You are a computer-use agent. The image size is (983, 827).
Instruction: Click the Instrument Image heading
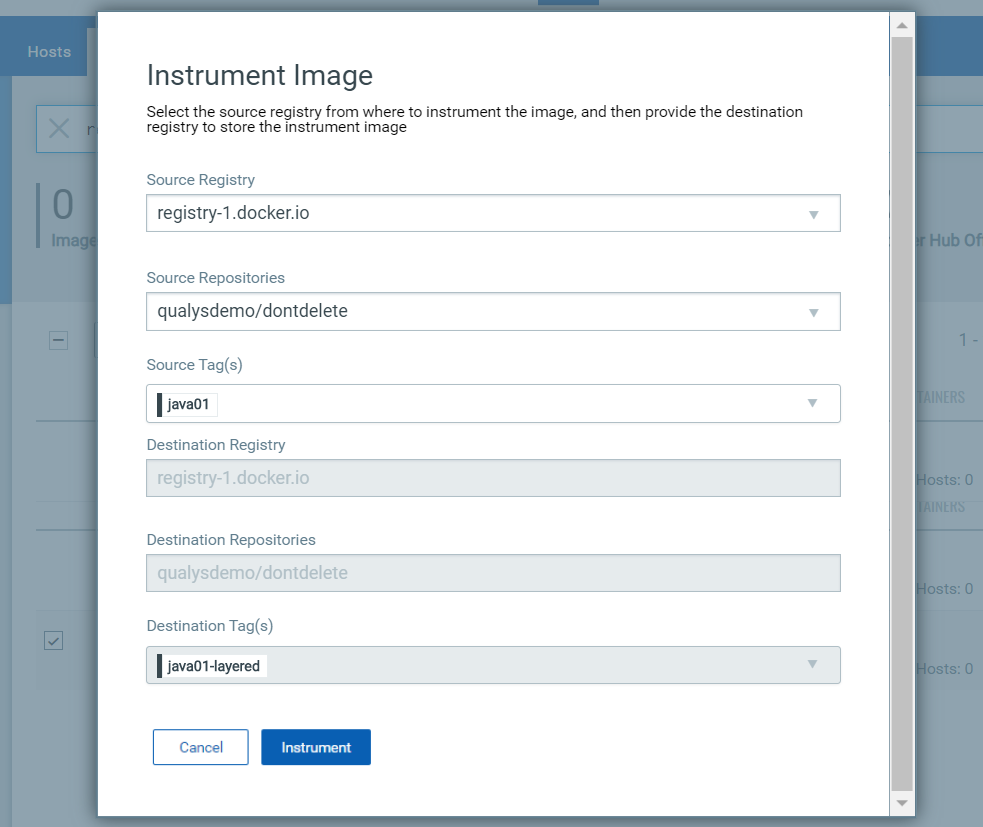(260, 76)
